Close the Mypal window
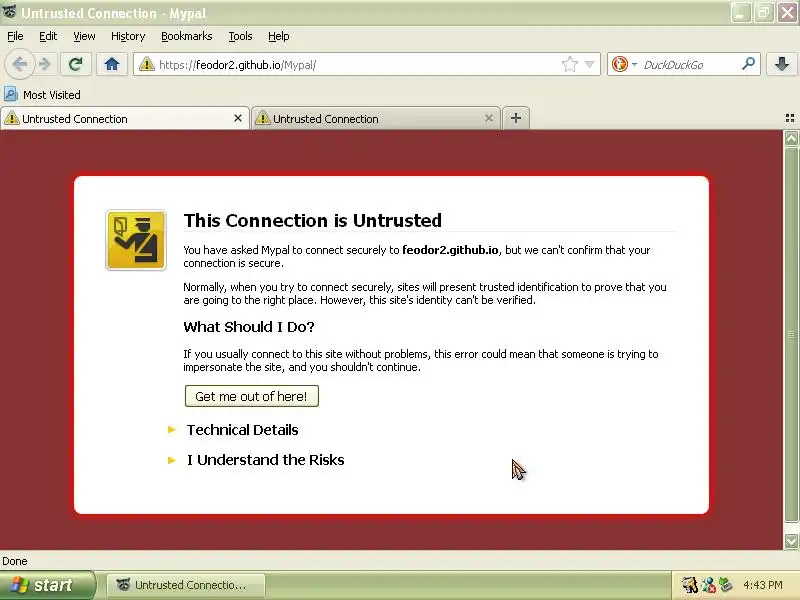 click(787, 13)
